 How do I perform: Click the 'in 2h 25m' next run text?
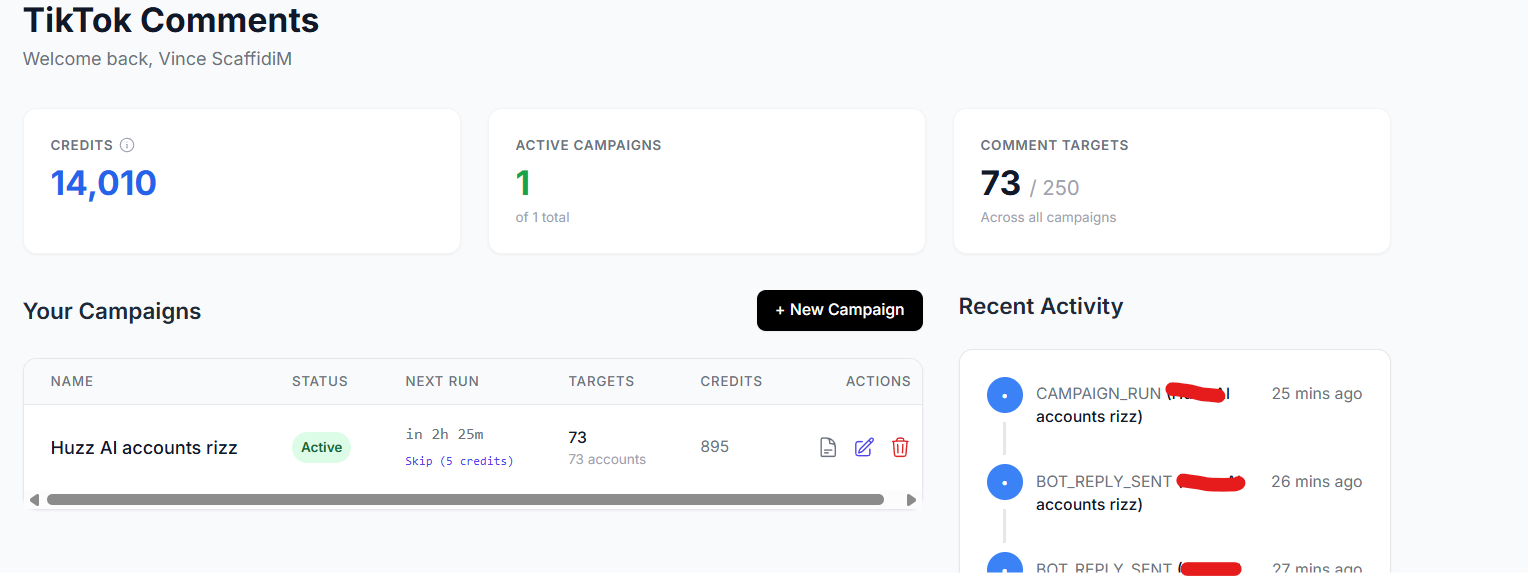coord(444,434)
